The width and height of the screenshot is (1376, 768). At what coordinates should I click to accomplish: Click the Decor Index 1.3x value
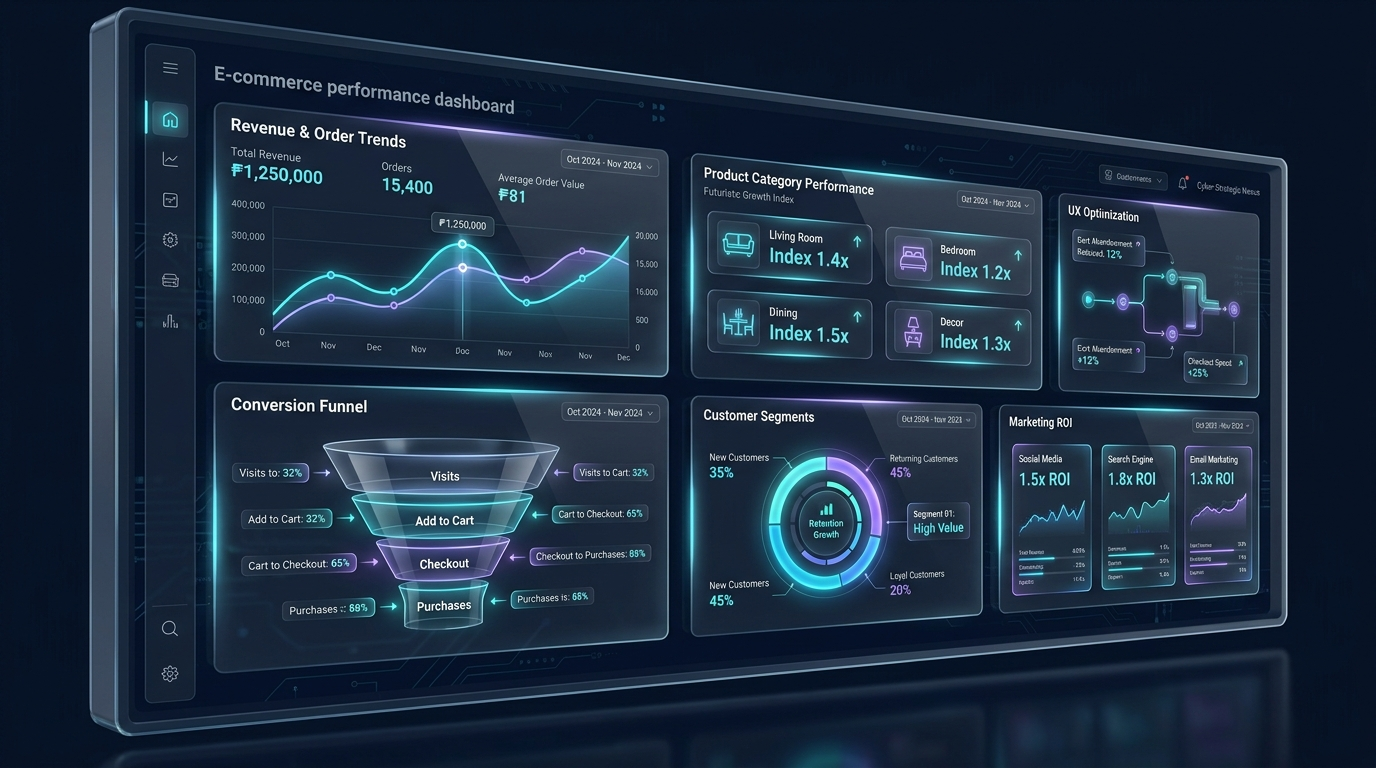point(975,343)
